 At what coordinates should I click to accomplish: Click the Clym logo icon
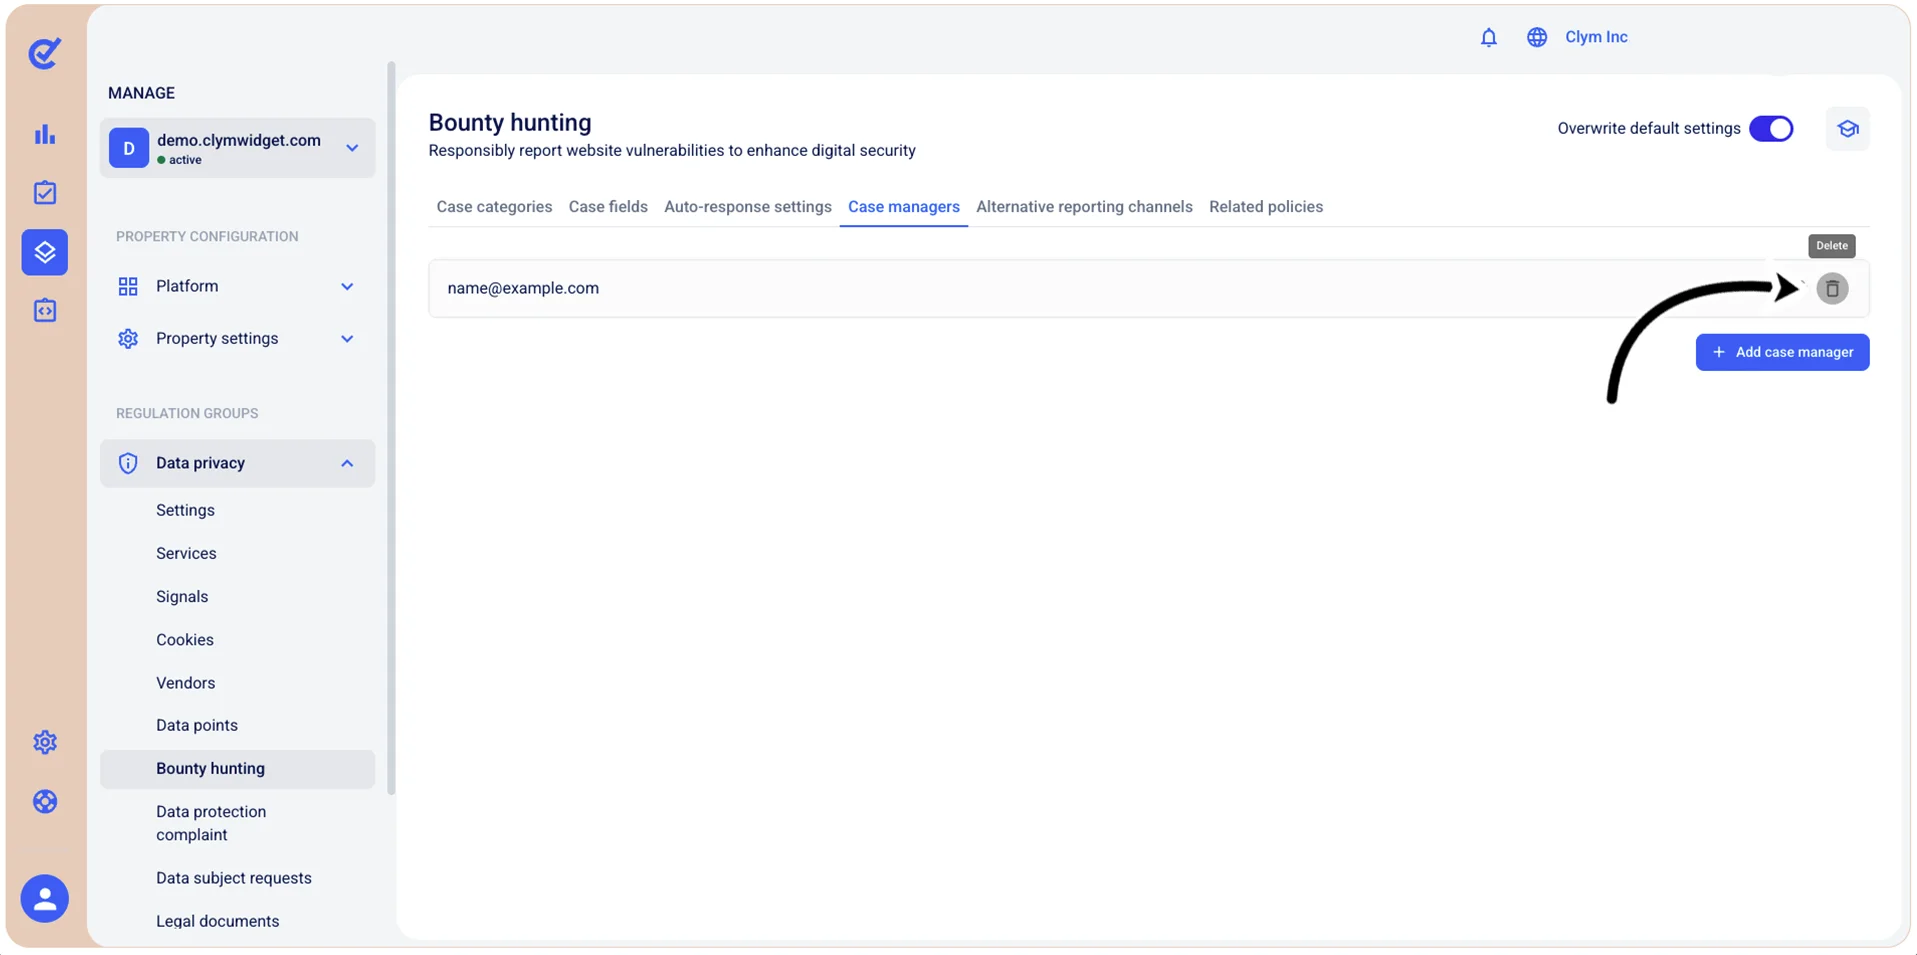point(44,53)
